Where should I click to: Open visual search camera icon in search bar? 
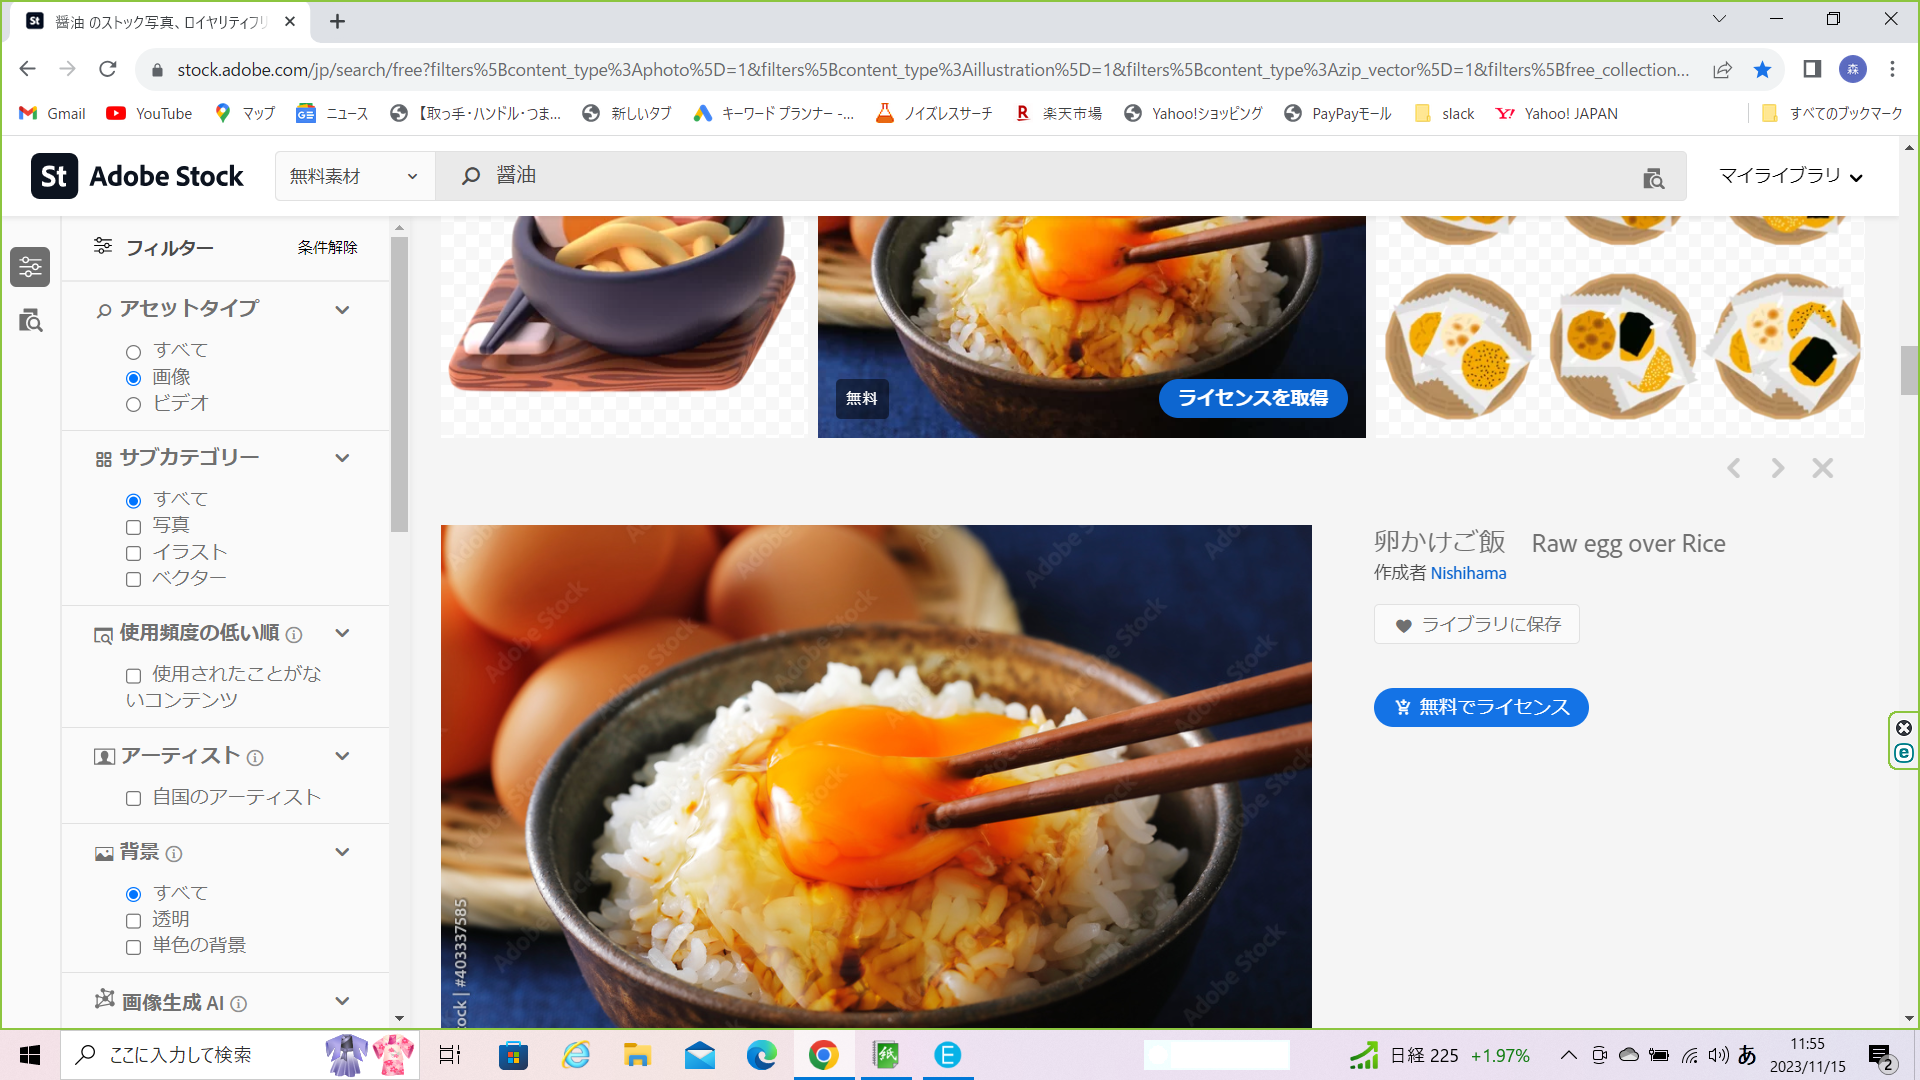(1653, 178)
